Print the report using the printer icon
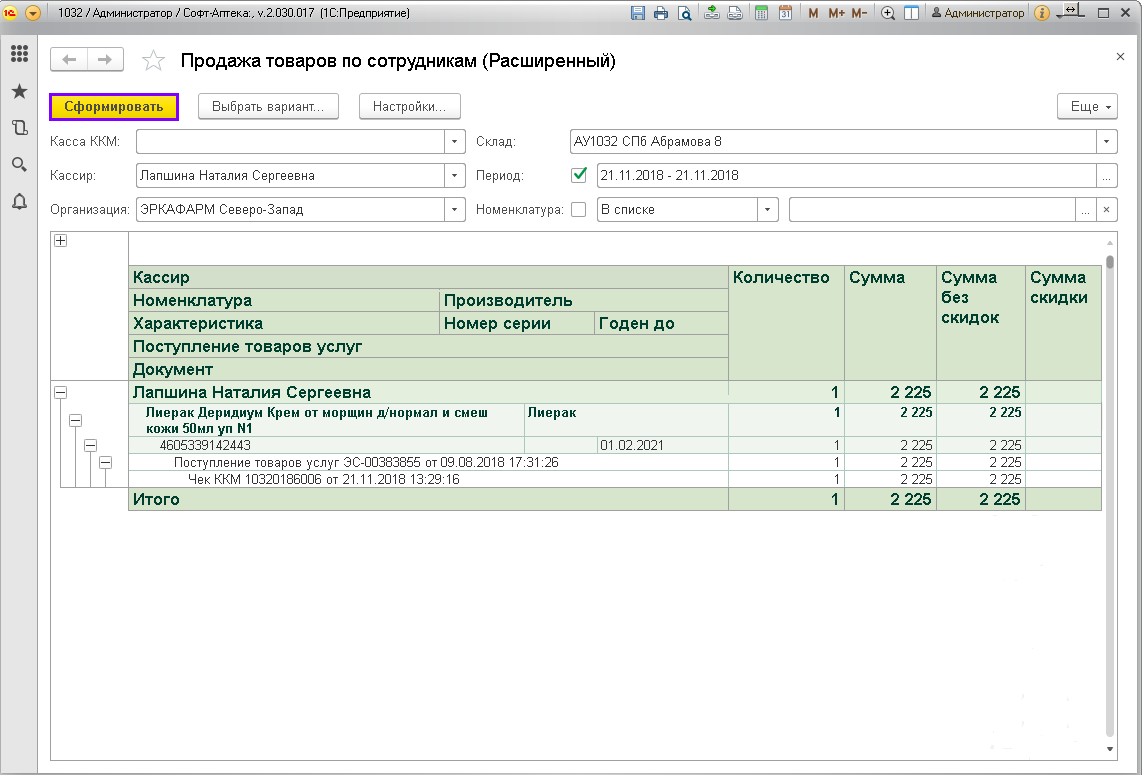 (661, 13)
